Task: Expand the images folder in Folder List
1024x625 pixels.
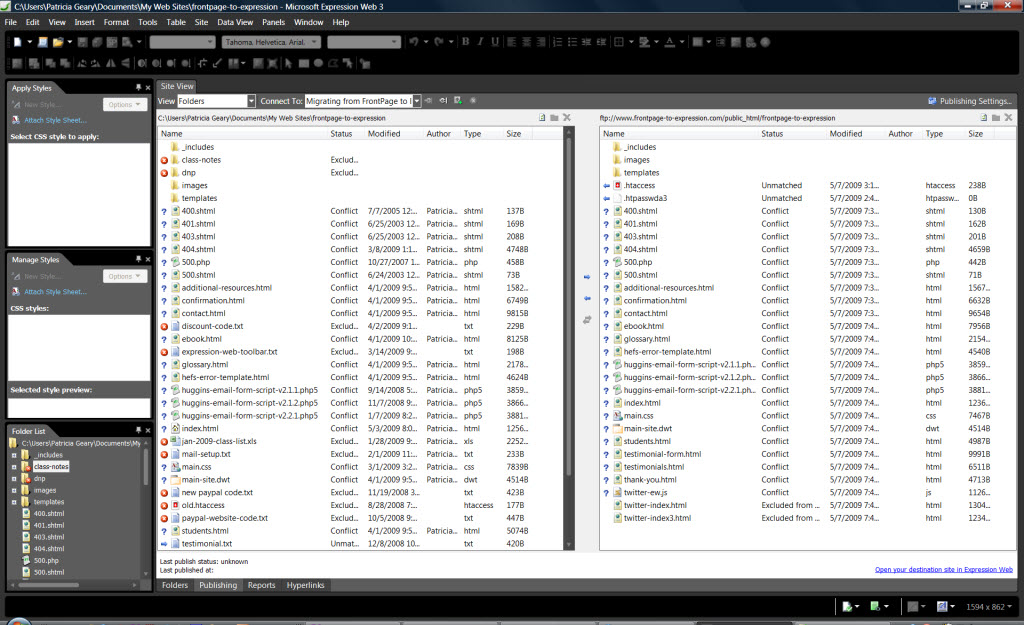Action: pyautogui.click(x=14, y=490)
